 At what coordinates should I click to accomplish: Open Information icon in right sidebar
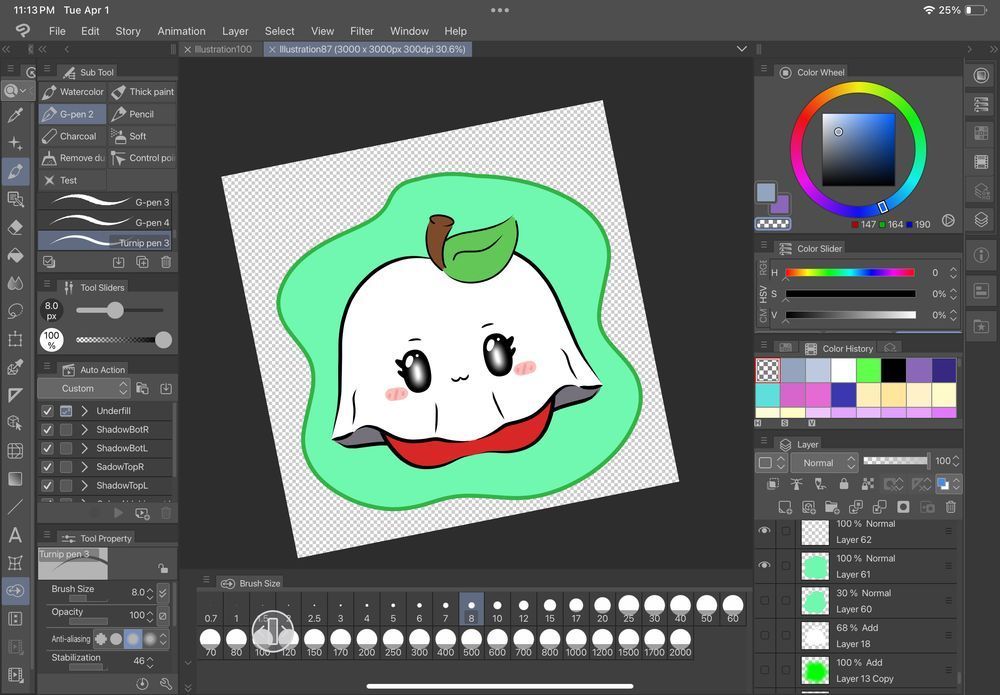click(981, 255)
